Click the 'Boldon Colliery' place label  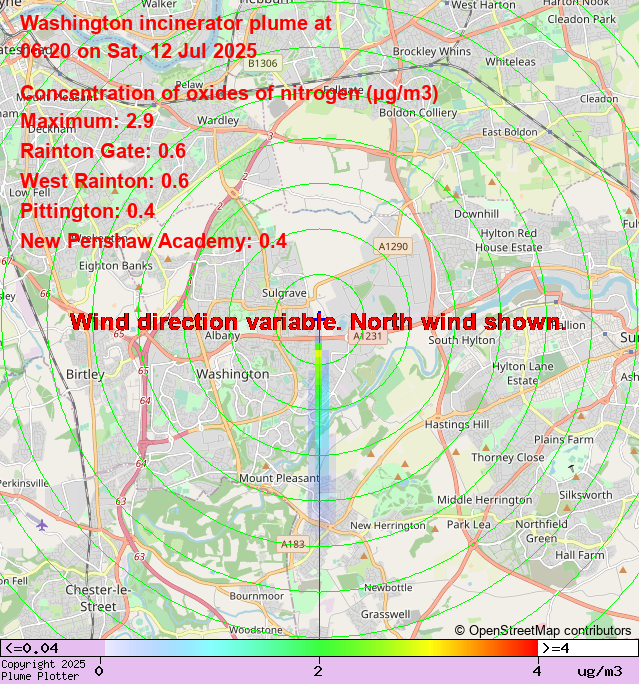pos(418,113)
